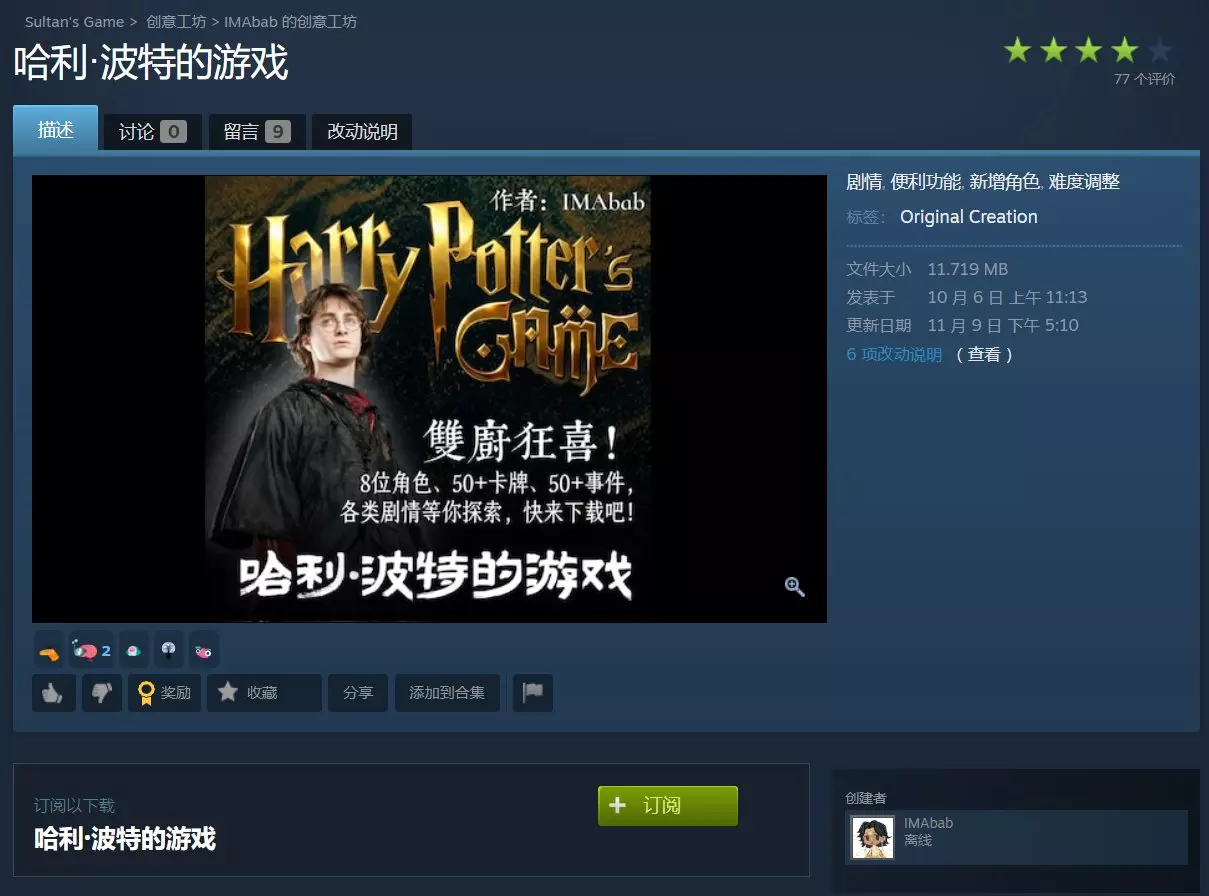1209x896 pixels.
Task: Click the pink snail award with count 2
Action: tap(91, 651)
